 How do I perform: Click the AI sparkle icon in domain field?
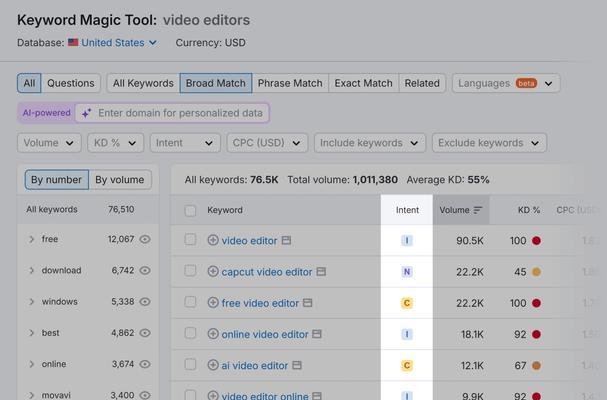tap(86, 113)
